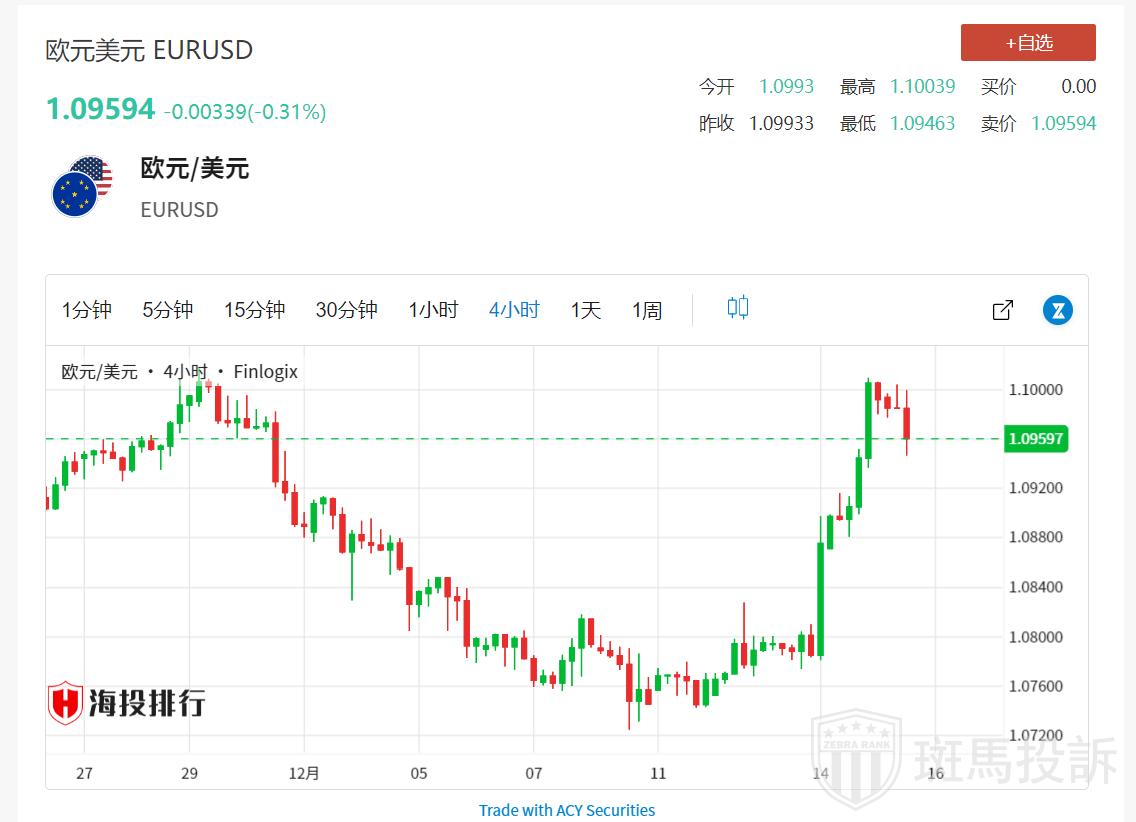Click the EUR/USD flag pair icon

tap(82, 187)
